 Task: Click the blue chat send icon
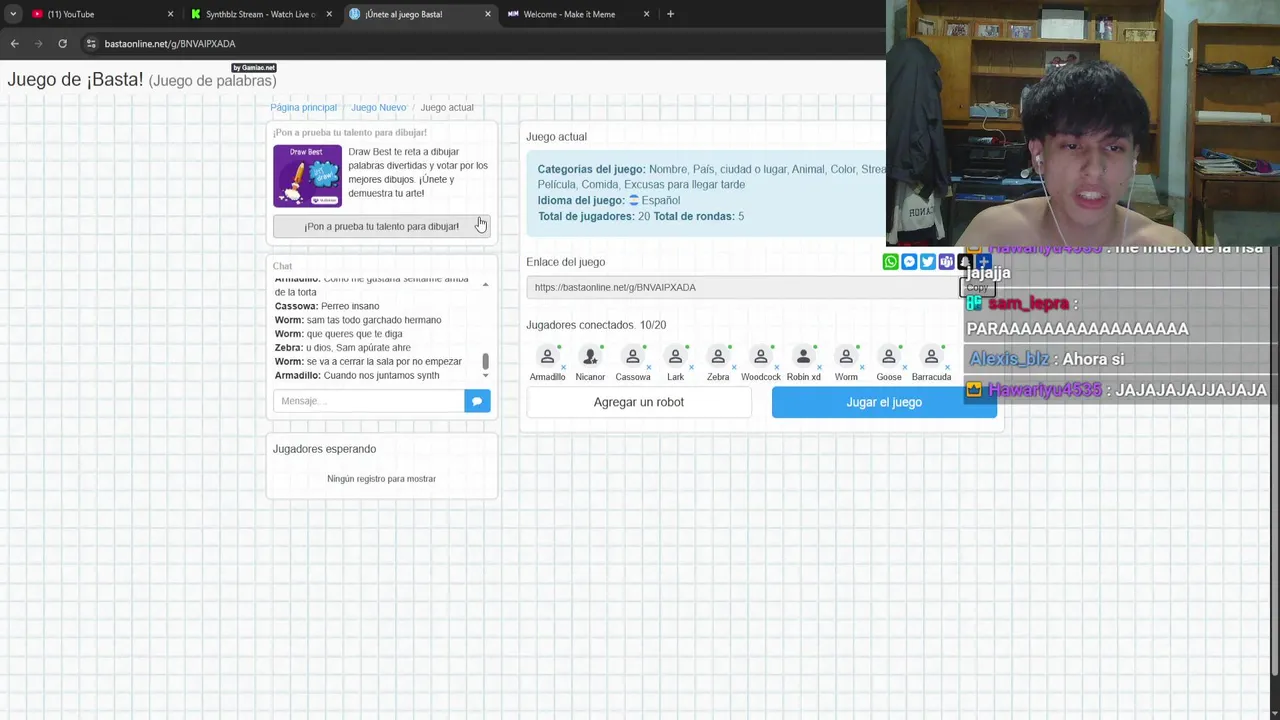point(477,401)
